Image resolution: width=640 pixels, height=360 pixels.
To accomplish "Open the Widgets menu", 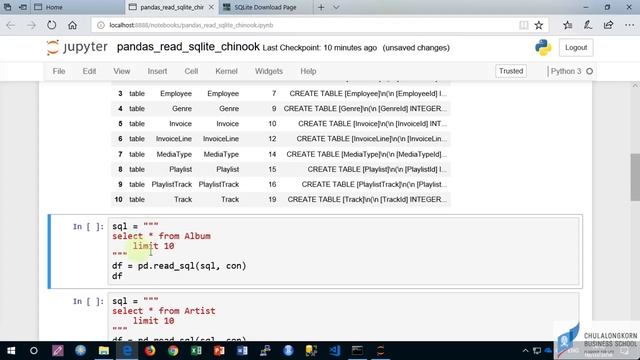I will (269, 71).
